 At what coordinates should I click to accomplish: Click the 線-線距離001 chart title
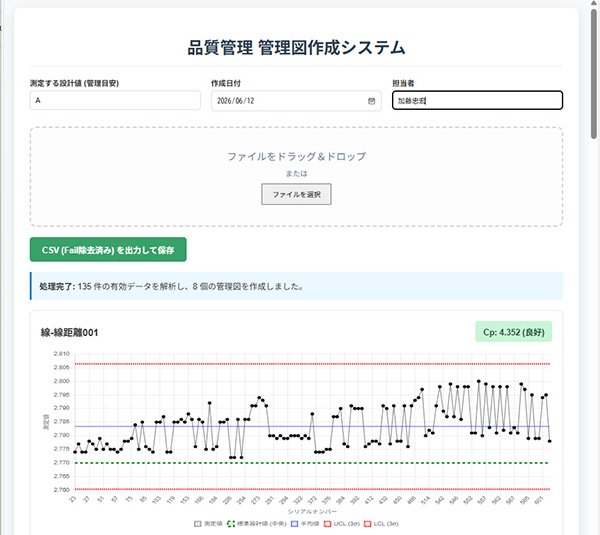[69, 333]
